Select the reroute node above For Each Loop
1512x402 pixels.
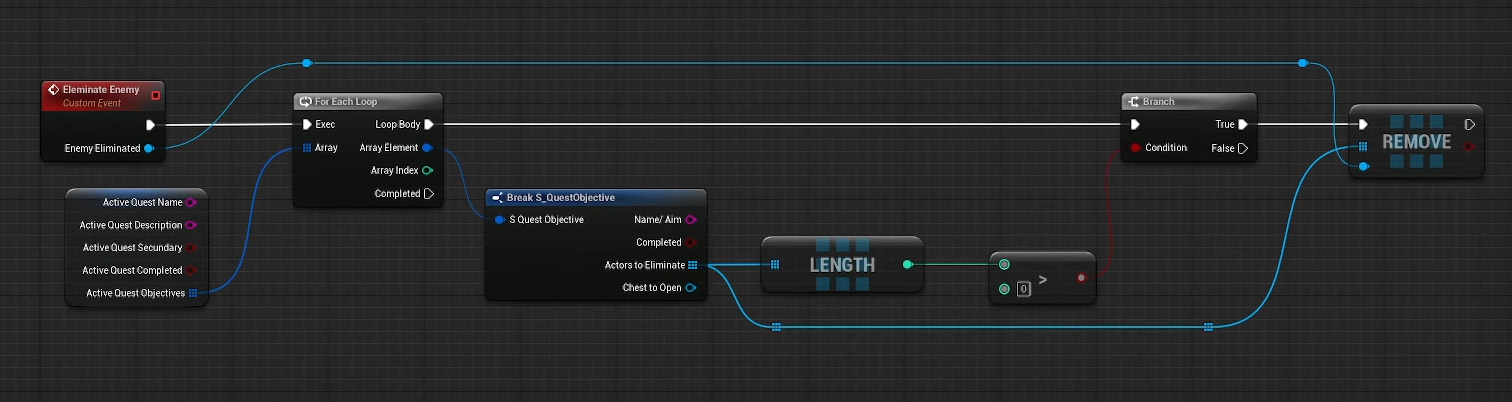[x=307, y=63]
